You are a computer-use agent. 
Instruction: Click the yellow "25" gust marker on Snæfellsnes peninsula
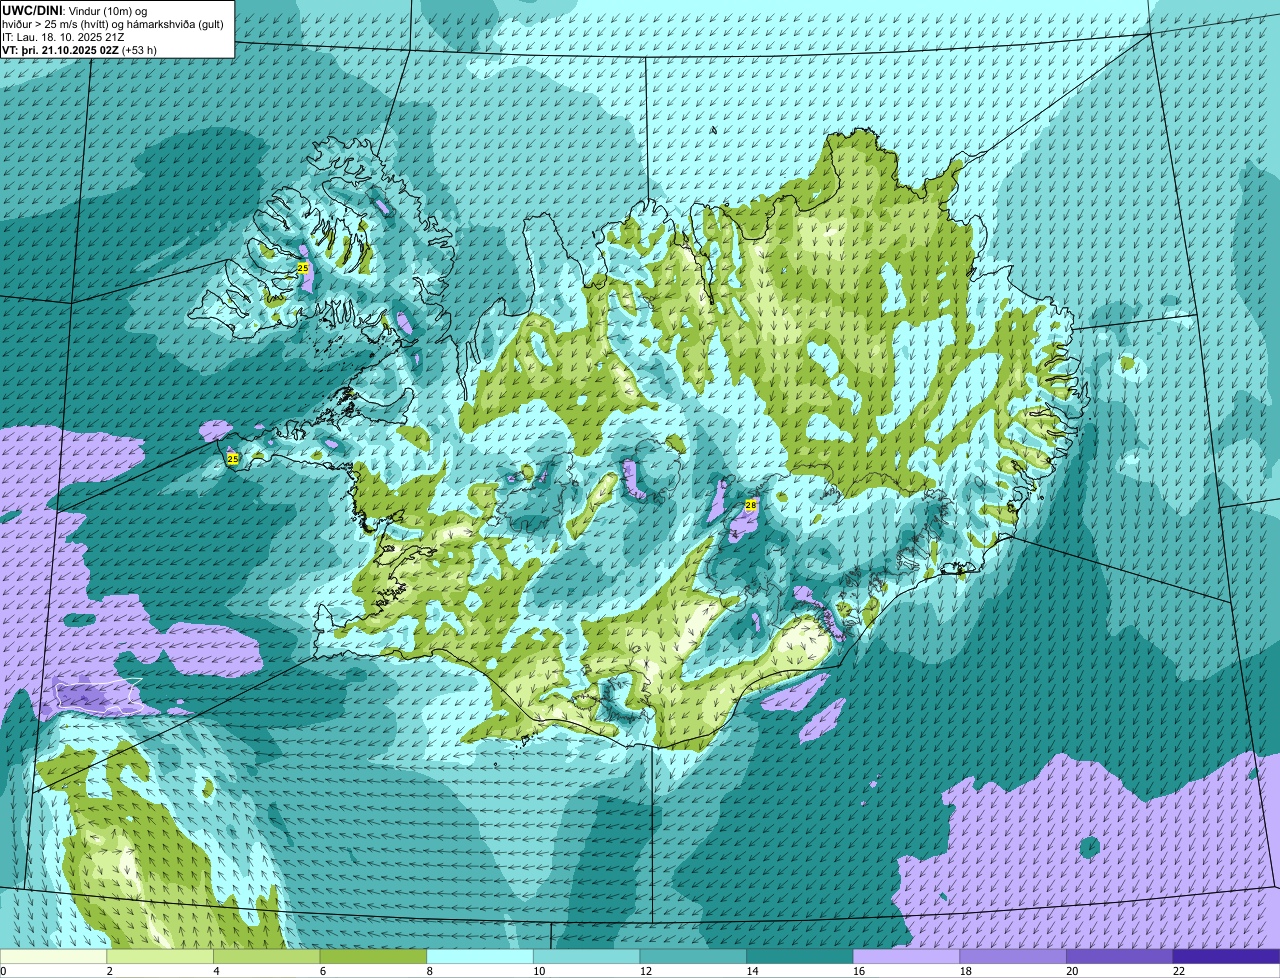(233, 459)
